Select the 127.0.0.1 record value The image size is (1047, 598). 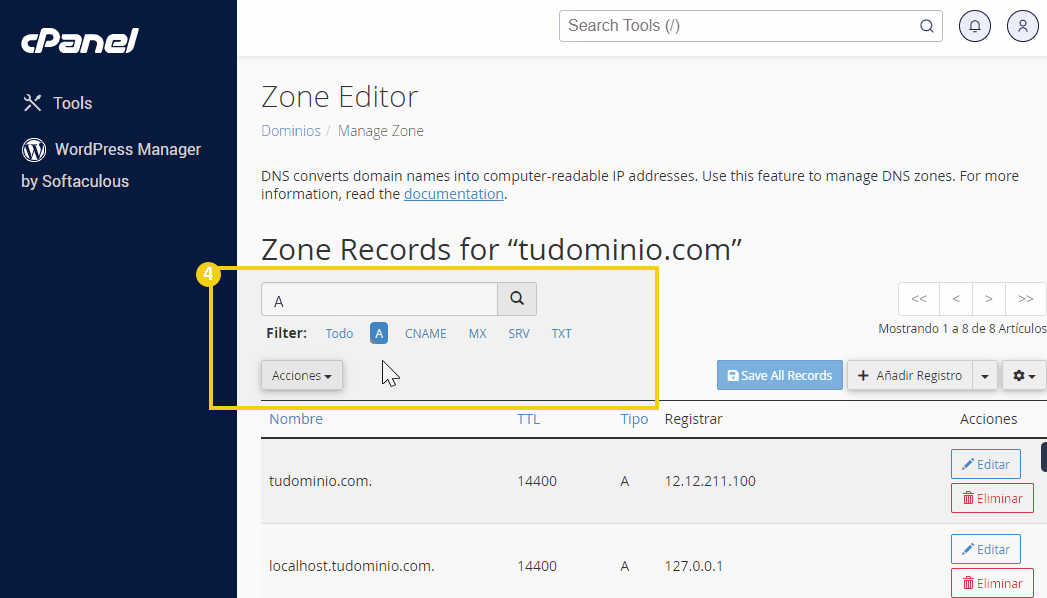point(693,566)
